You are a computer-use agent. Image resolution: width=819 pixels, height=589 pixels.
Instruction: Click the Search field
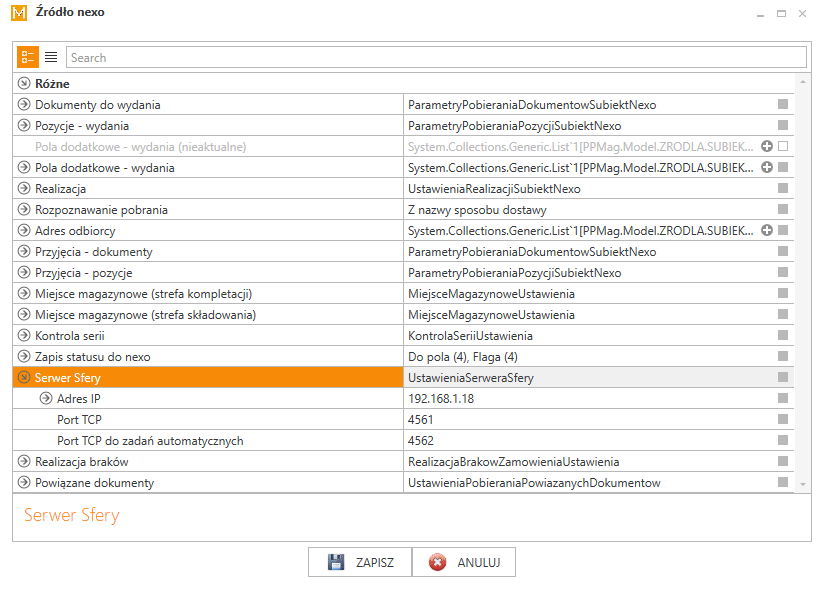click(x=436, y=57)
